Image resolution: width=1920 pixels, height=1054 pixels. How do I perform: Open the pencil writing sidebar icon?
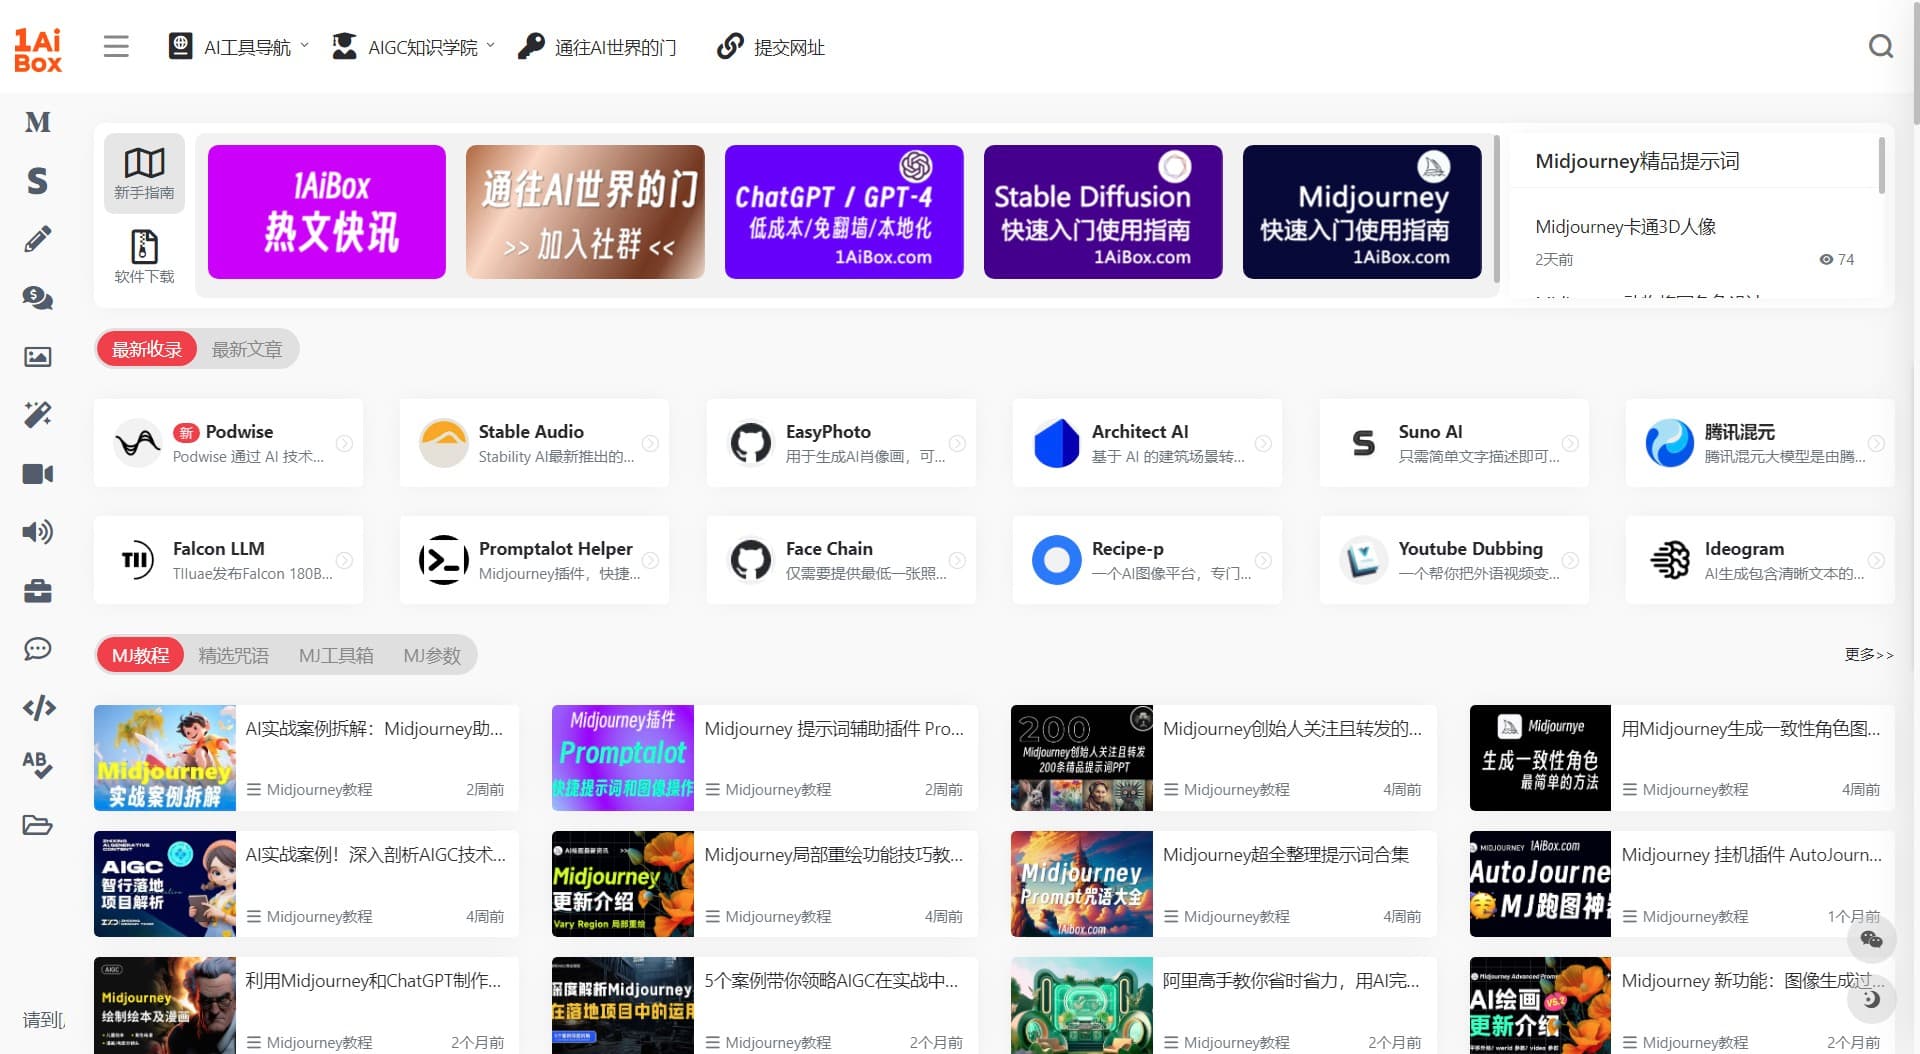coord(38,239)
